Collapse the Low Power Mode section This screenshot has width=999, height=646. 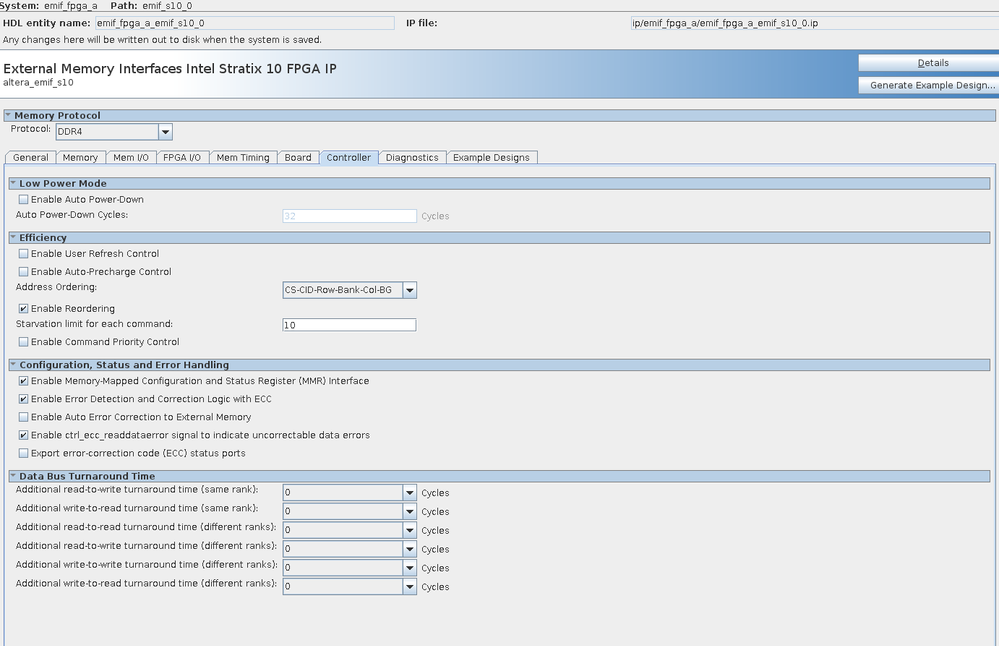[x=13, y=184]
